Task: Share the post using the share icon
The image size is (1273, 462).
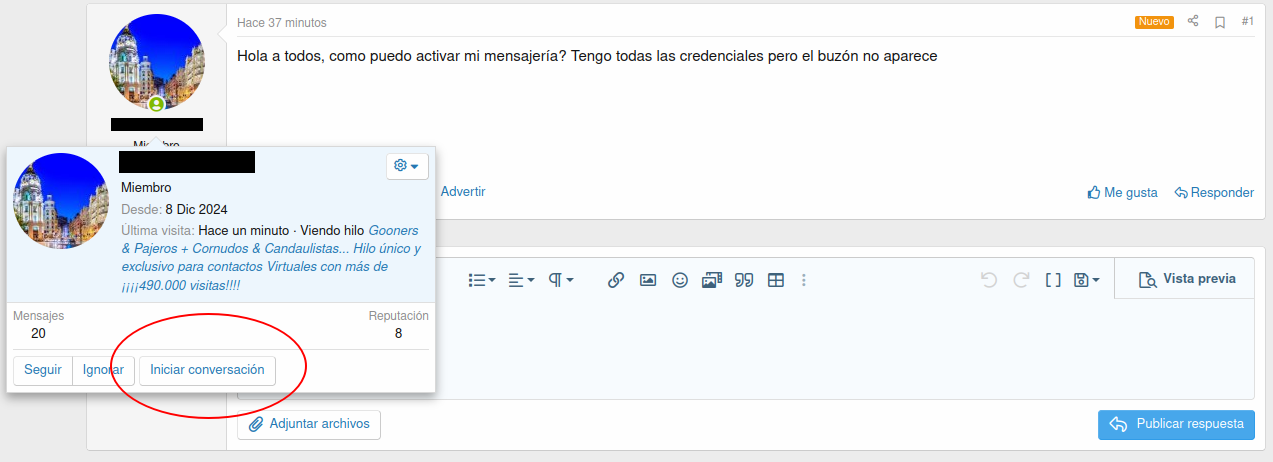Action: pyautogui.click(x=1193, y=22)
